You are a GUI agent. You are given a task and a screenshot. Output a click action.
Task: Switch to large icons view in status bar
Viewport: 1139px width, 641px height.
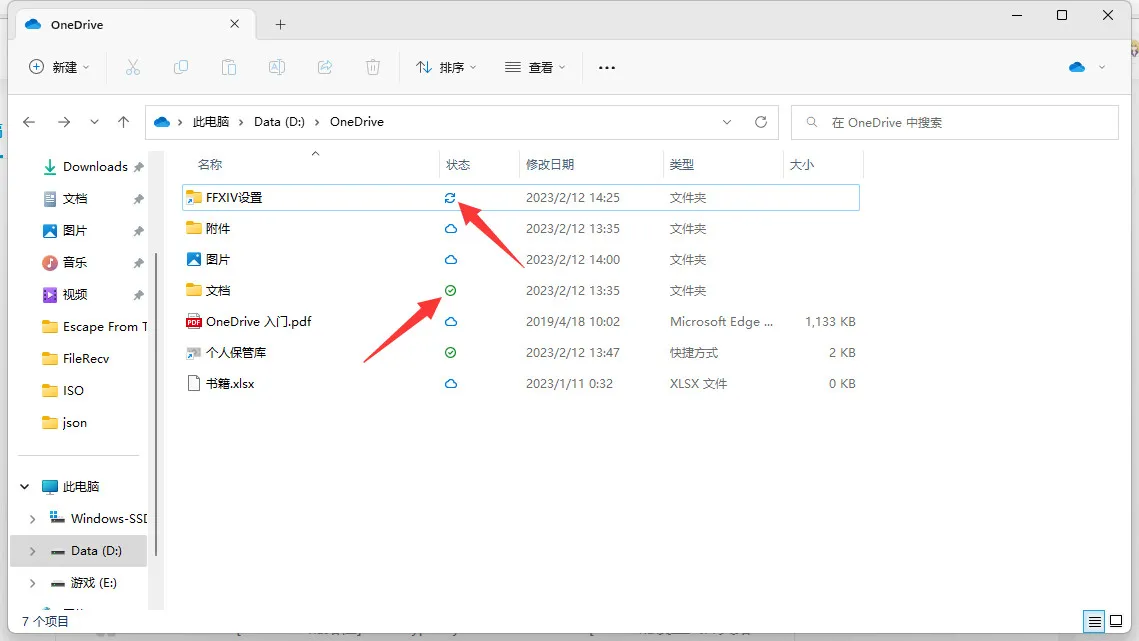(x=1116, y=621)
